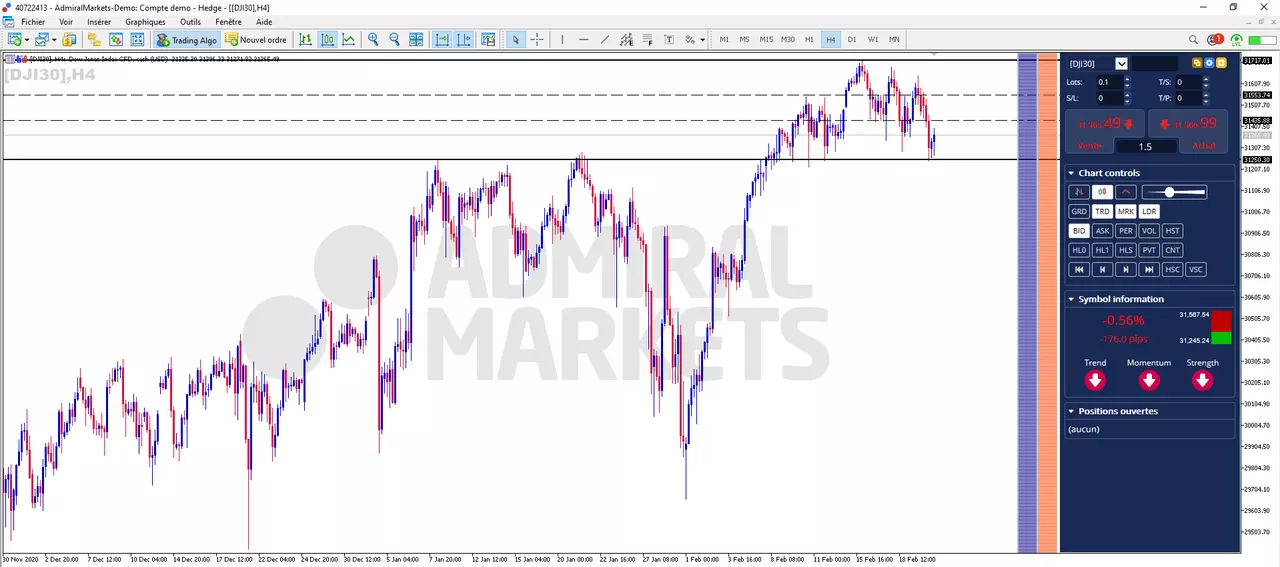Image resolution: width=1280 pixels, height=567 pixels.
Task: Enable chart auto scroll icon
Action: (441, 40)
